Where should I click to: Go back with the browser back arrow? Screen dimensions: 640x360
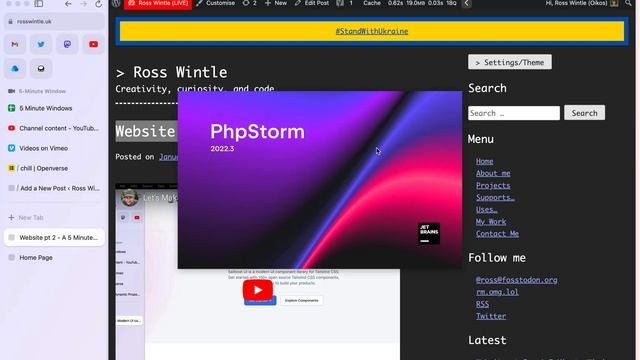(x=68, y=4)
